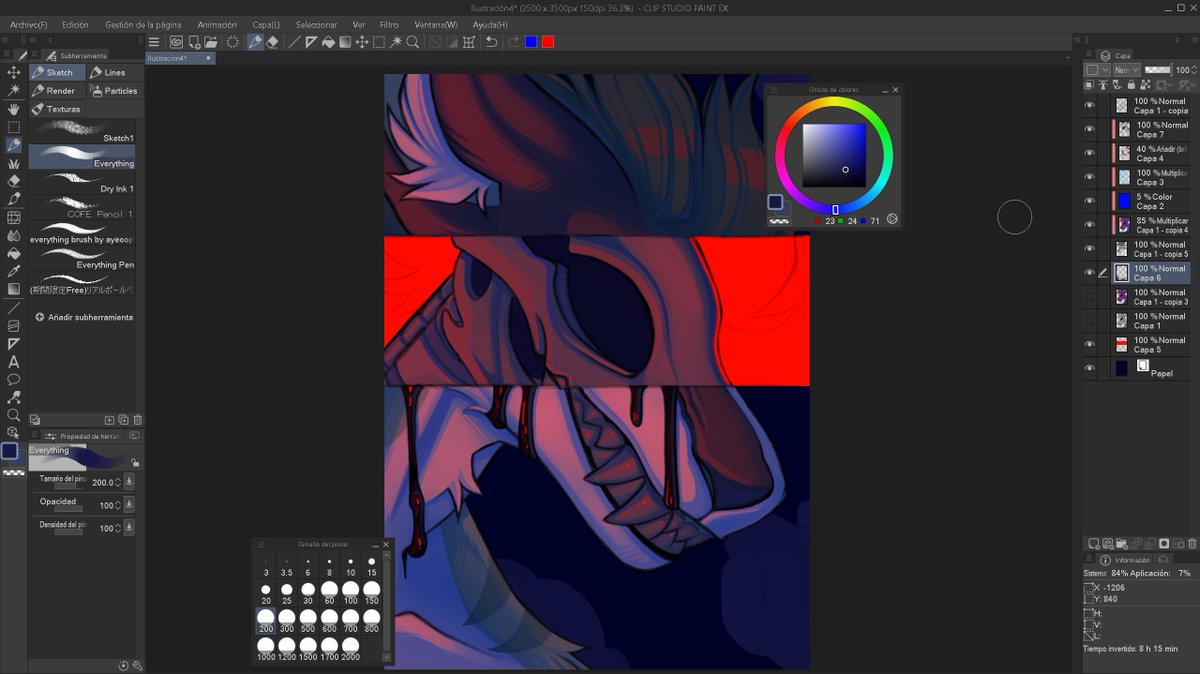Open brush size dynamics button beside 200.0

pos(130,482)
